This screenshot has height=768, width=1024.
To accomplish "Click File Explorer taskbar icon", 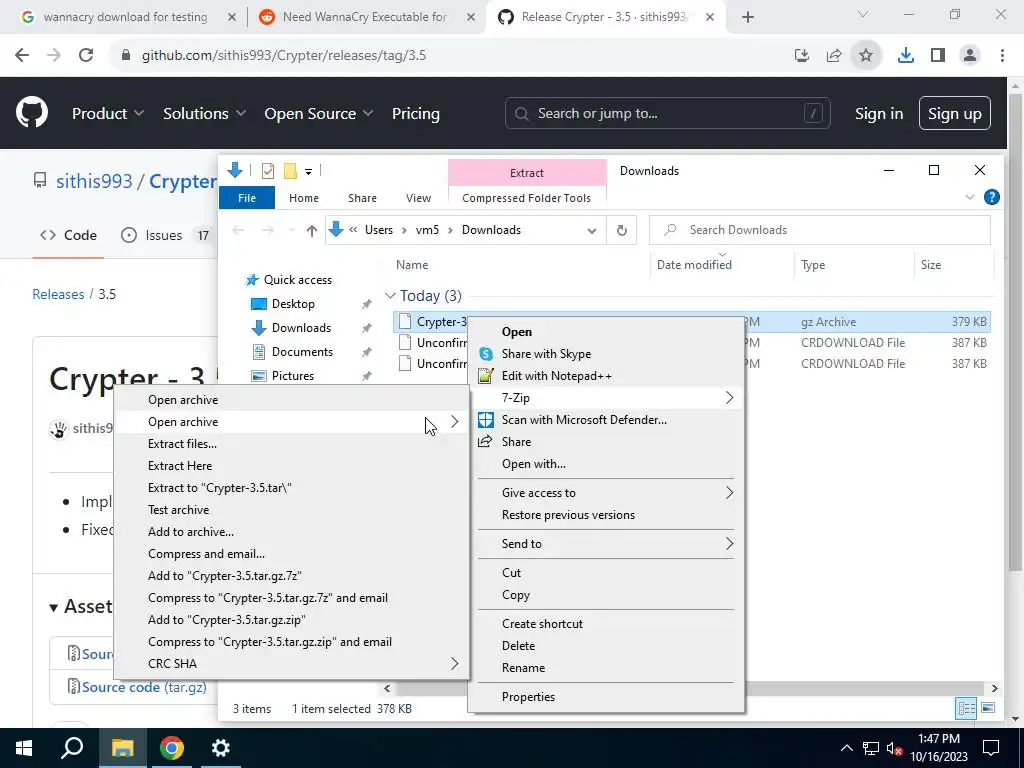I will point(122,748).
